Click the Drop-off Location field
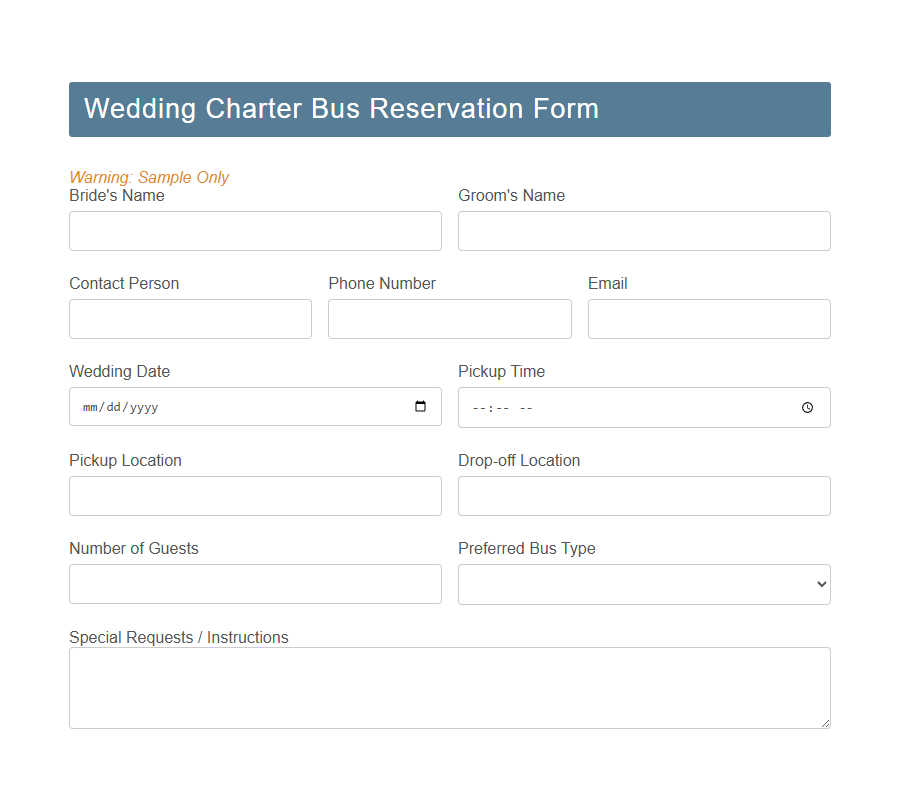 pos(643,496)
